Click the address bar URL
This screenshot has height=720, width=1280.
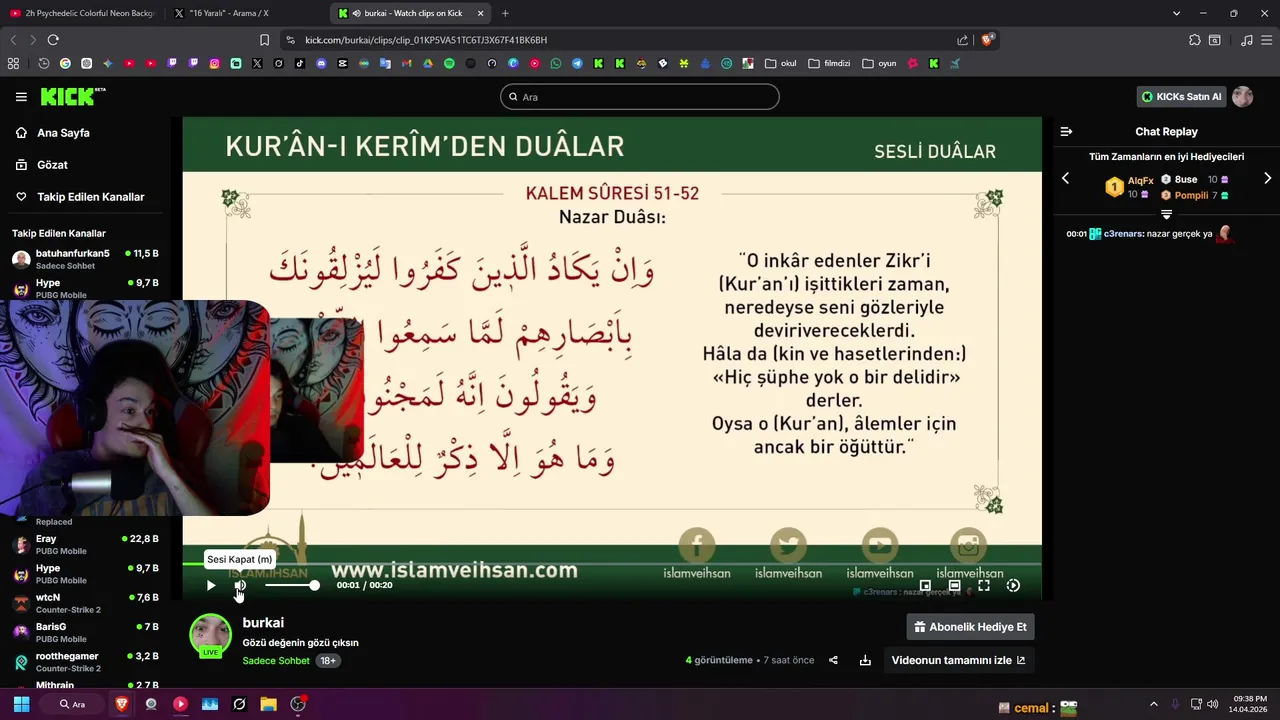coord(426,40)
